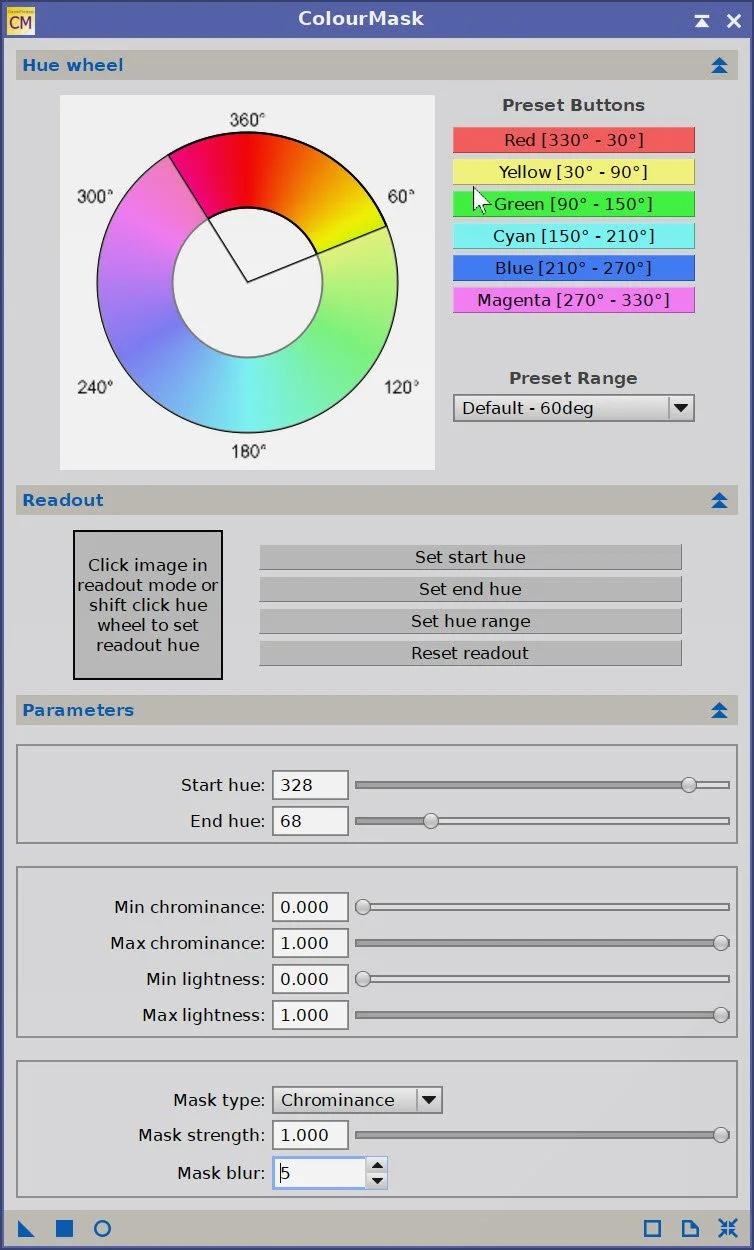Image resolution: width=754 pixels, height=1250 pixels.
Task: Click the CM ColourMask logo icon
Action: click(x=21, y=20)
